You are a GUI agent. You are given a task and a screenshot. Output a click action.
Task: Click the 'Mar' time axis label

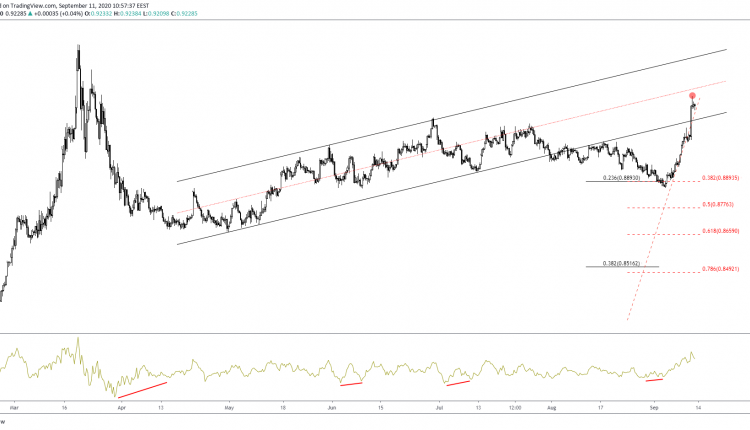14,408
